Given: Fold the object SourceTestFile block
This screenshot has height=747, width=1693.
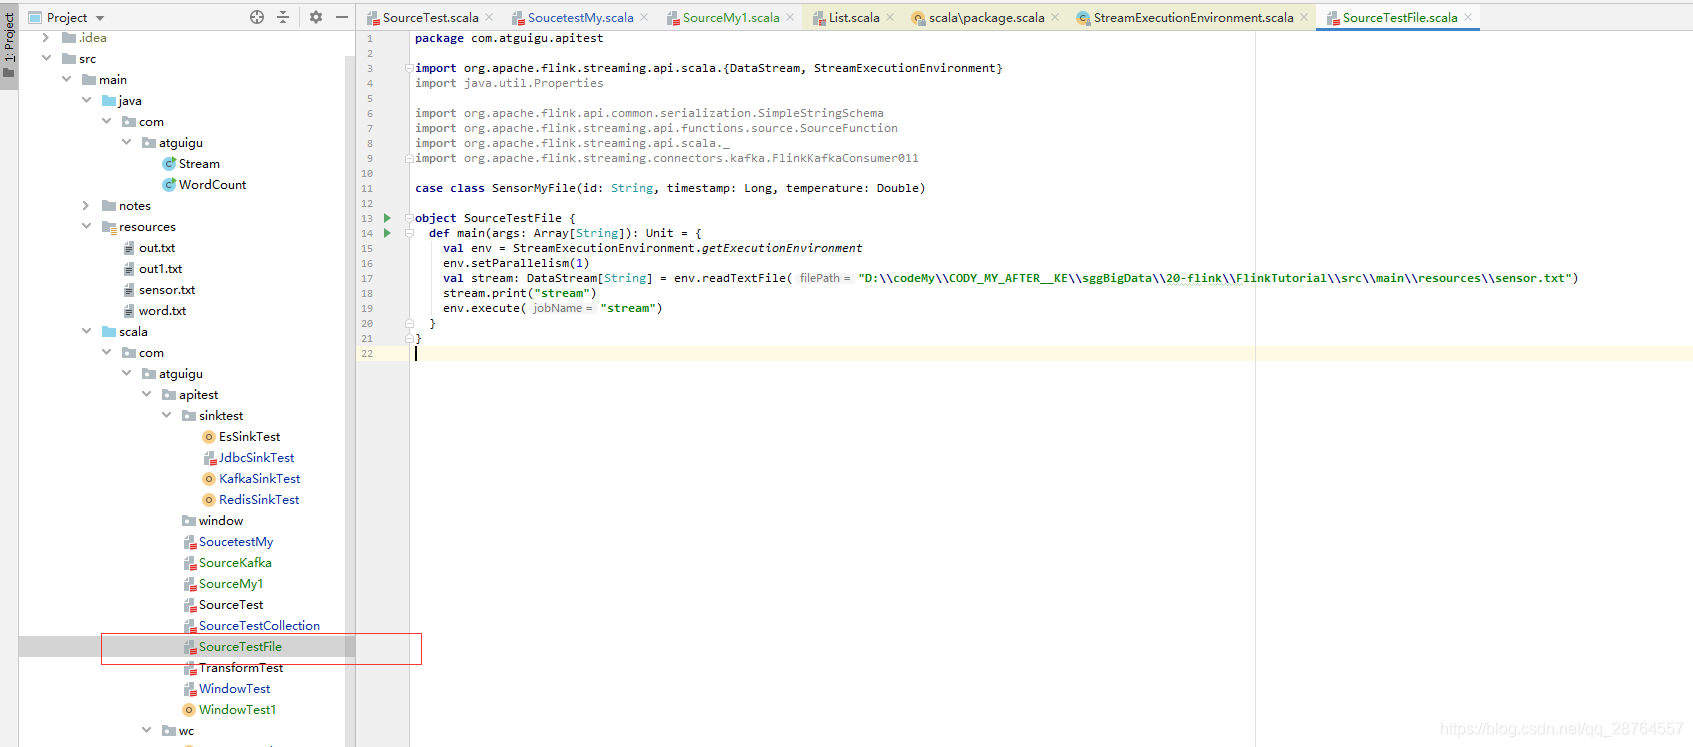Looking at the screenshot, I should (409, 218).
